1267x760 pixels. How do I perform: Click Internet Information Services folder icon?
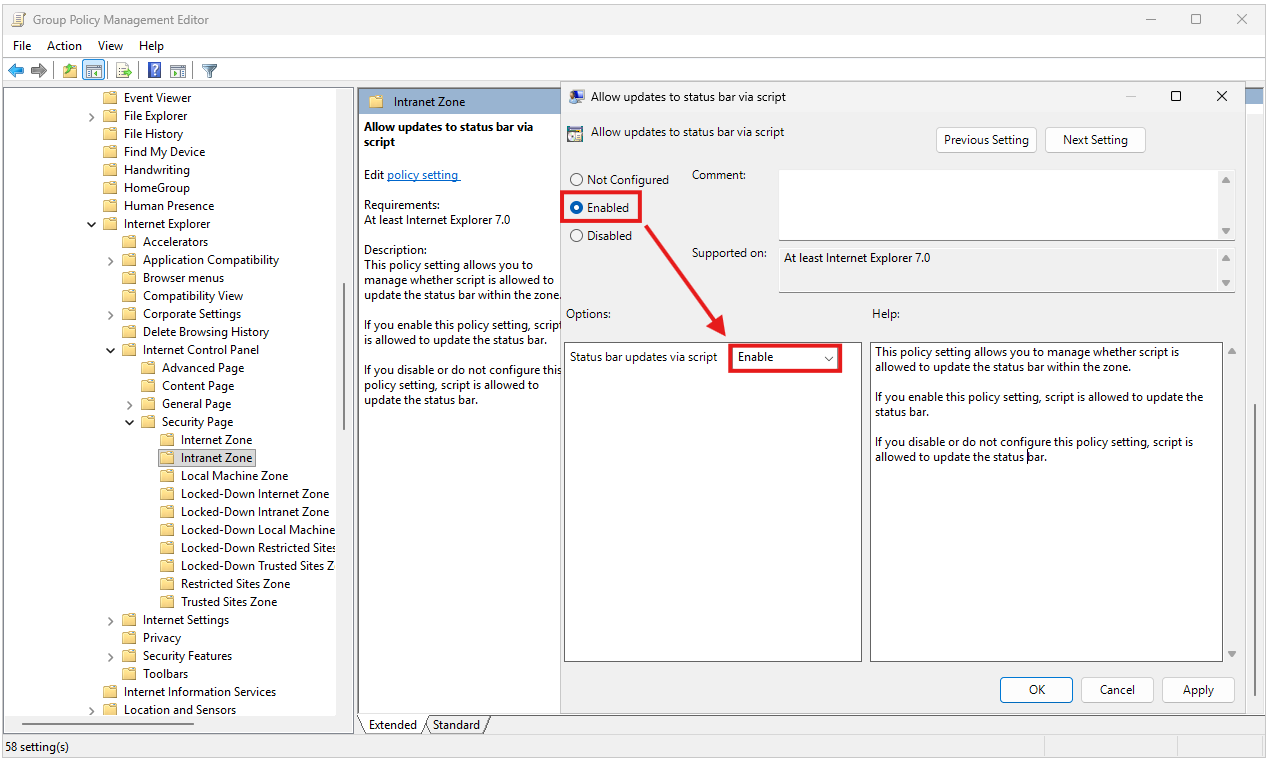110,692
